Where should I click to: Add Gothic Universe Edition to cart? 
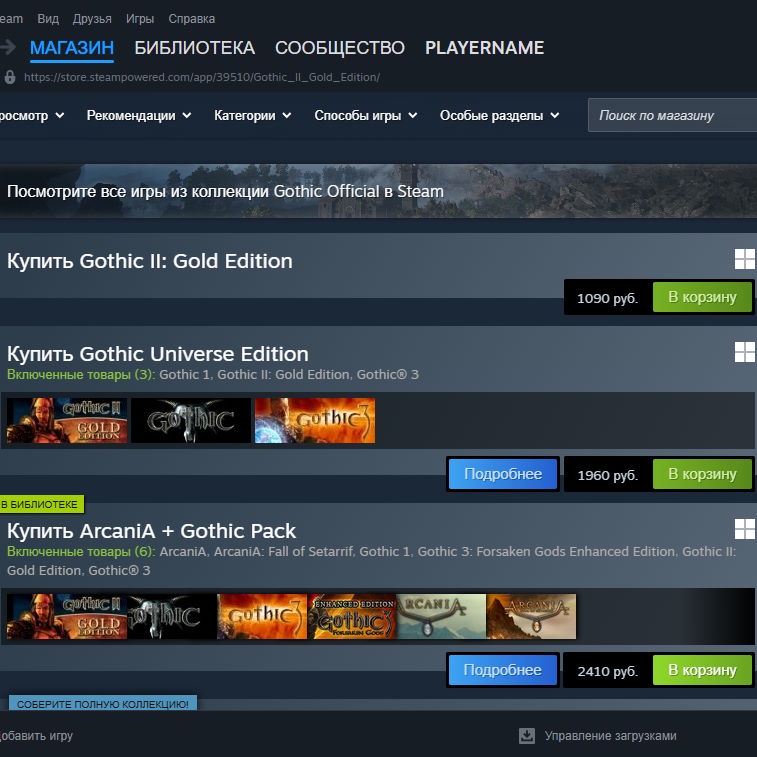click(x=702, y=474)
